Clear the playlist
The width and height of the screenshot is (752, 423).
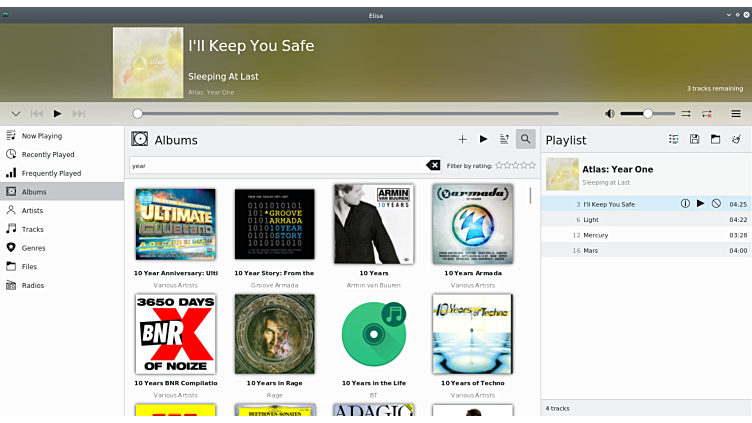click(736, 139)
